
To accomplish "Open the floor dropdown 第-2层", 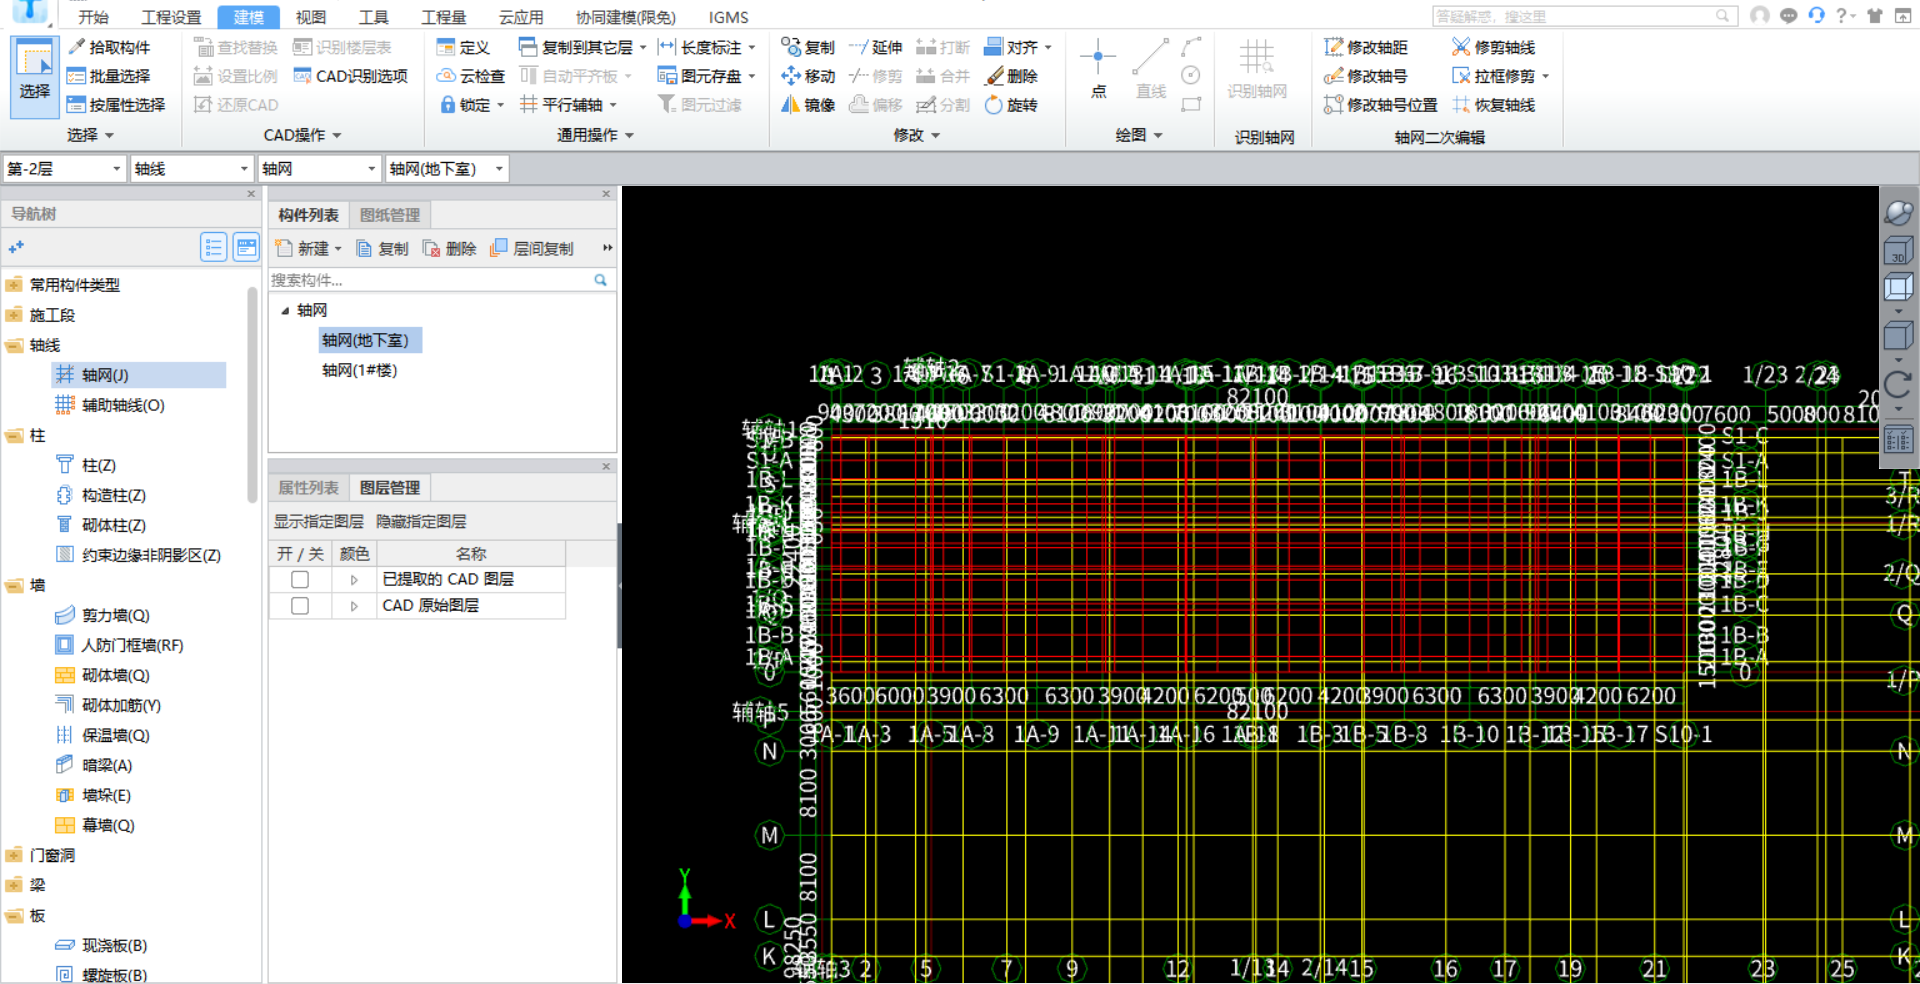I will [64, 169].
